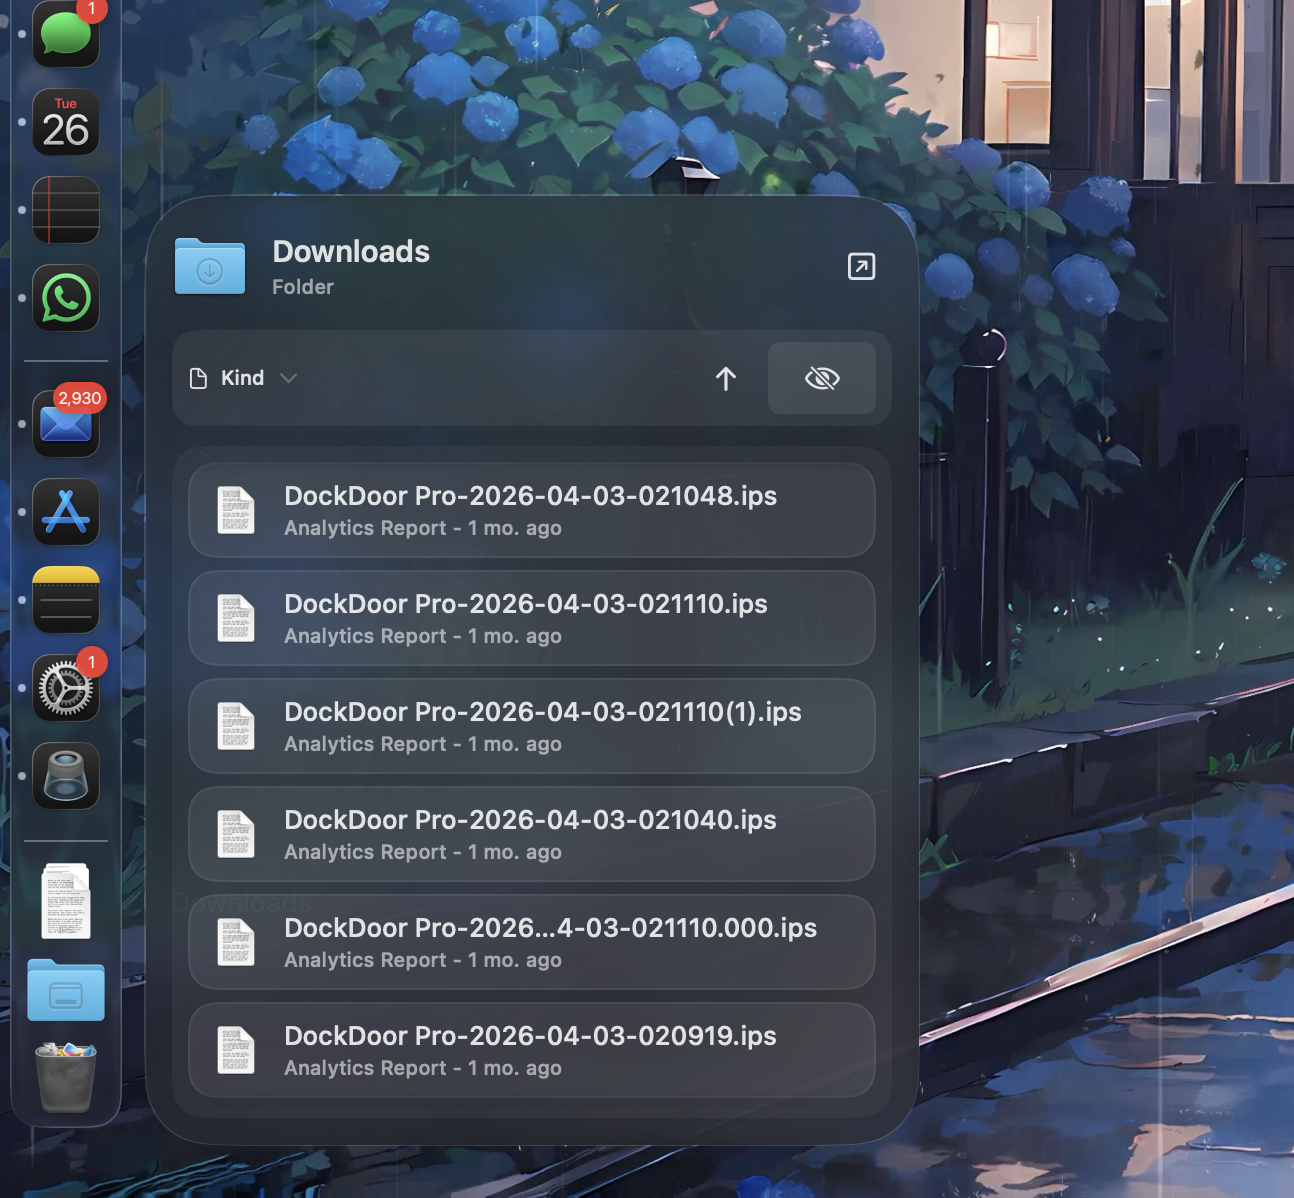Open Downloads in Finder via arrow-box icon
Screen dimensions: 1294x1198
tap(861, 266)
